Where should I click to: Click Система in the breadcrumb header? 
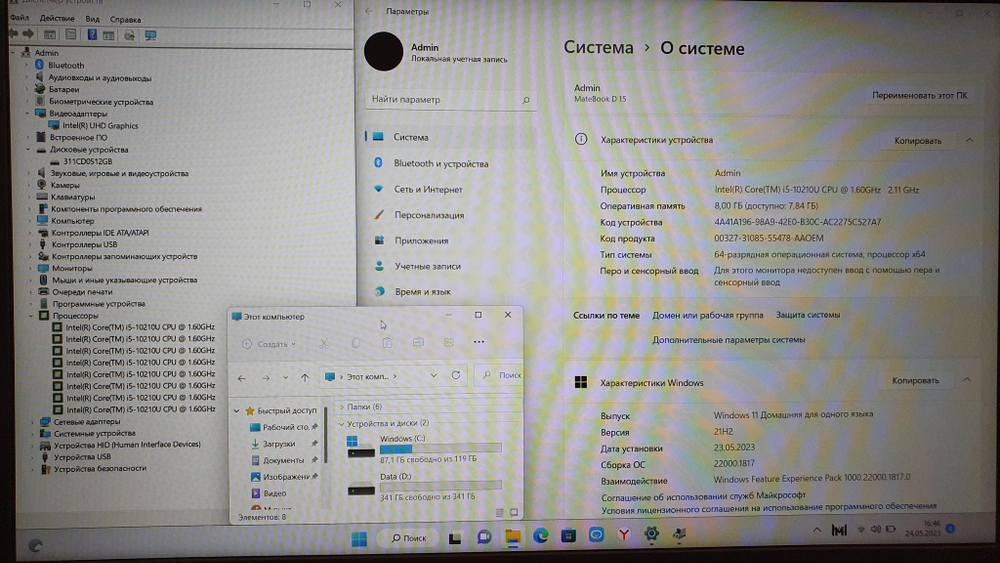[x=598, y=48]
